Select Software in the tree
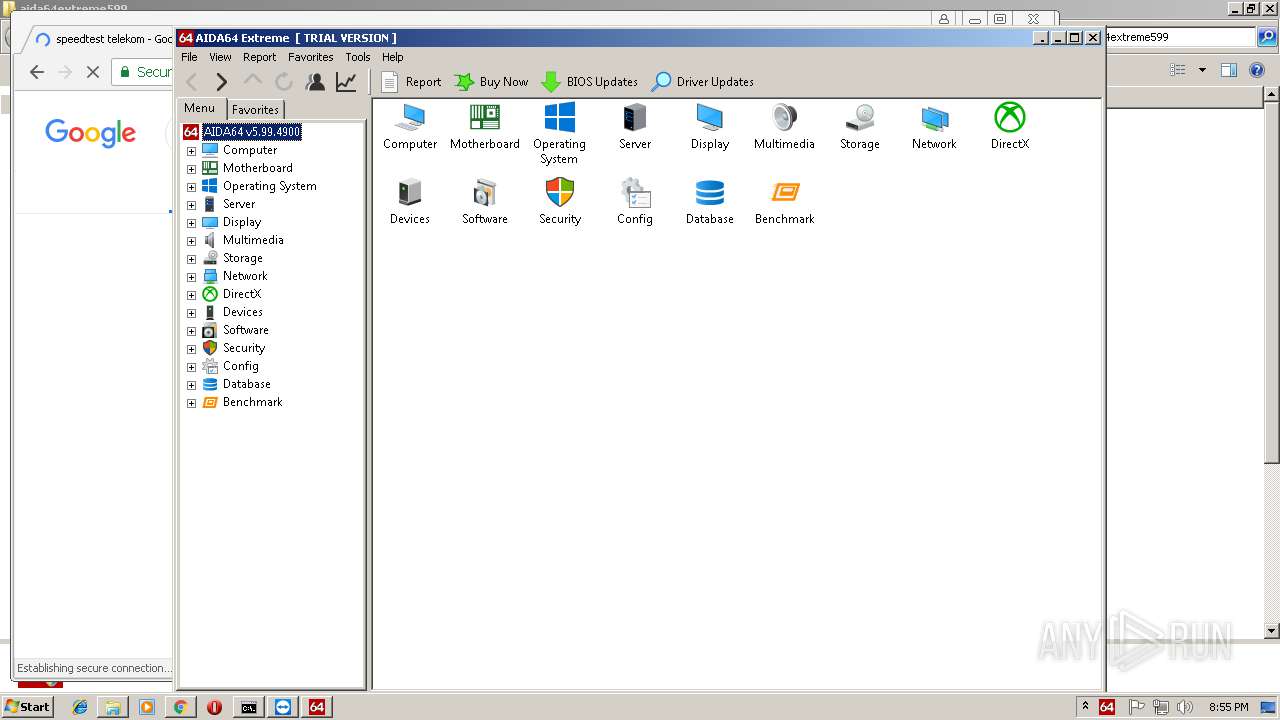The image size is (1280, 720). click(x=245, y=330)
